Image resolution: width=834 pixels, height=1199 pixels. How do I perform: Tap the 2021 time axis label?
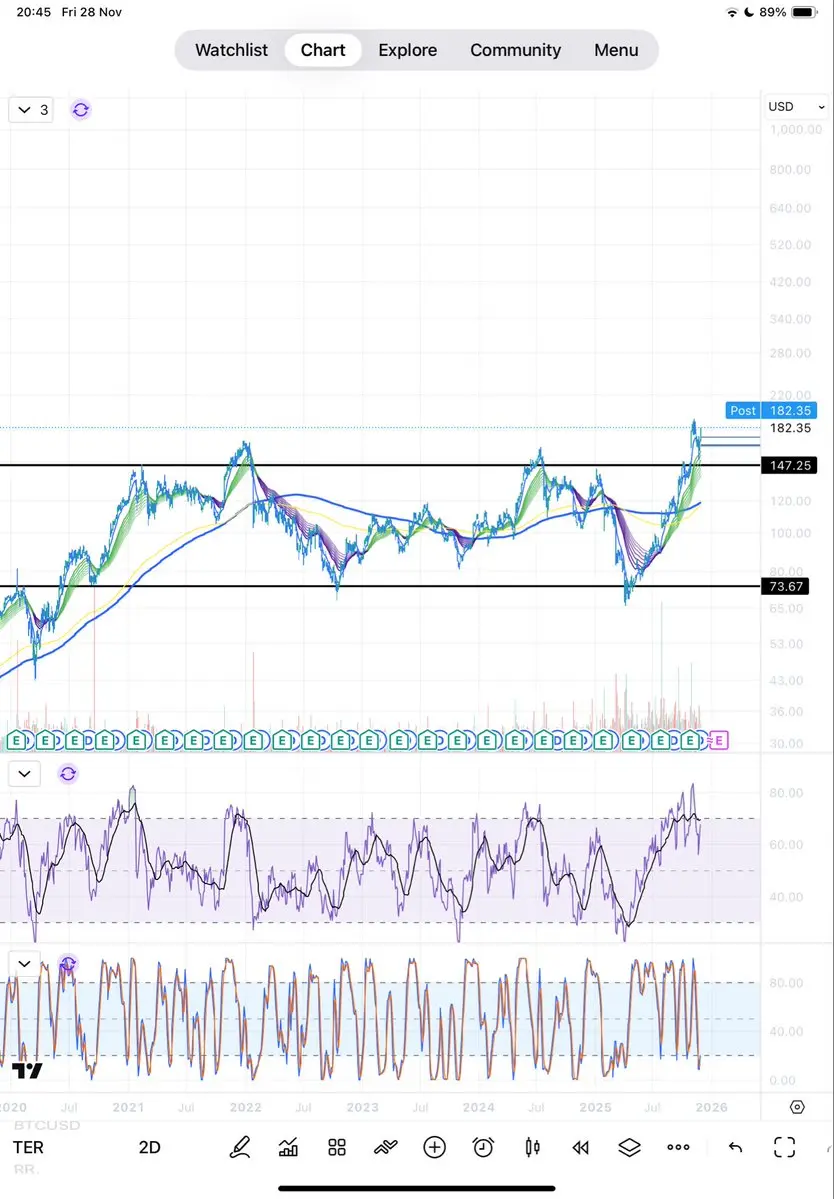[x=128, y=1107]
